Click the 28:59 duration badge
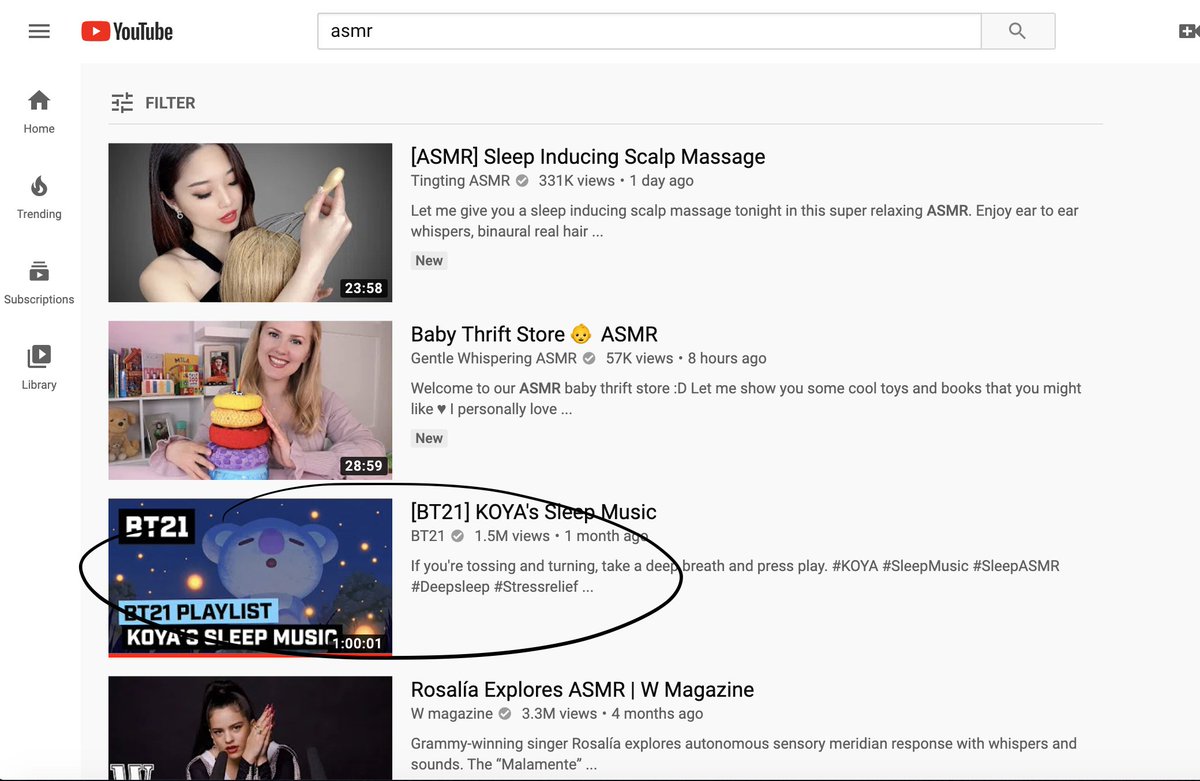Viewport: 1200px width, 781px height. click(364, 465)
